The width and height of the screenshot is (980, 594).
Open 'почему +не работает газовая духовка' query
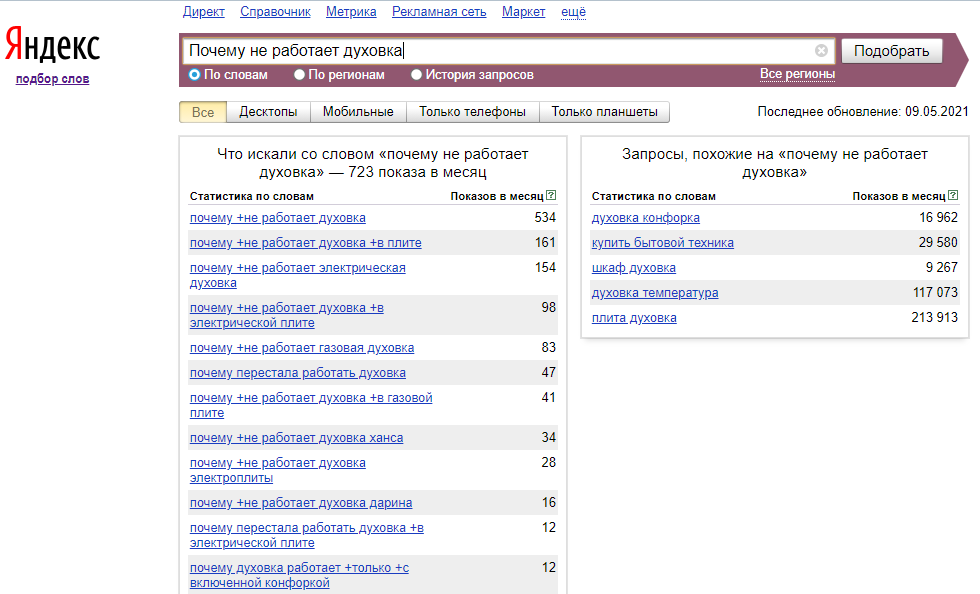[301, 348]
